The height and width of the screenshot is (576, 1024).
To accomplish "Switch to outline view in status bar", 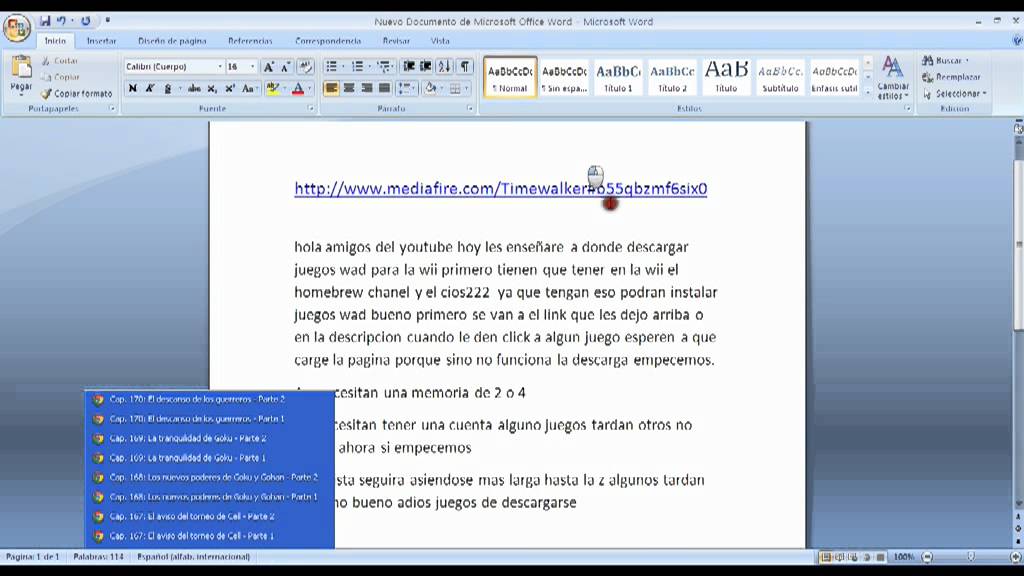I will (x=867, y=557).
